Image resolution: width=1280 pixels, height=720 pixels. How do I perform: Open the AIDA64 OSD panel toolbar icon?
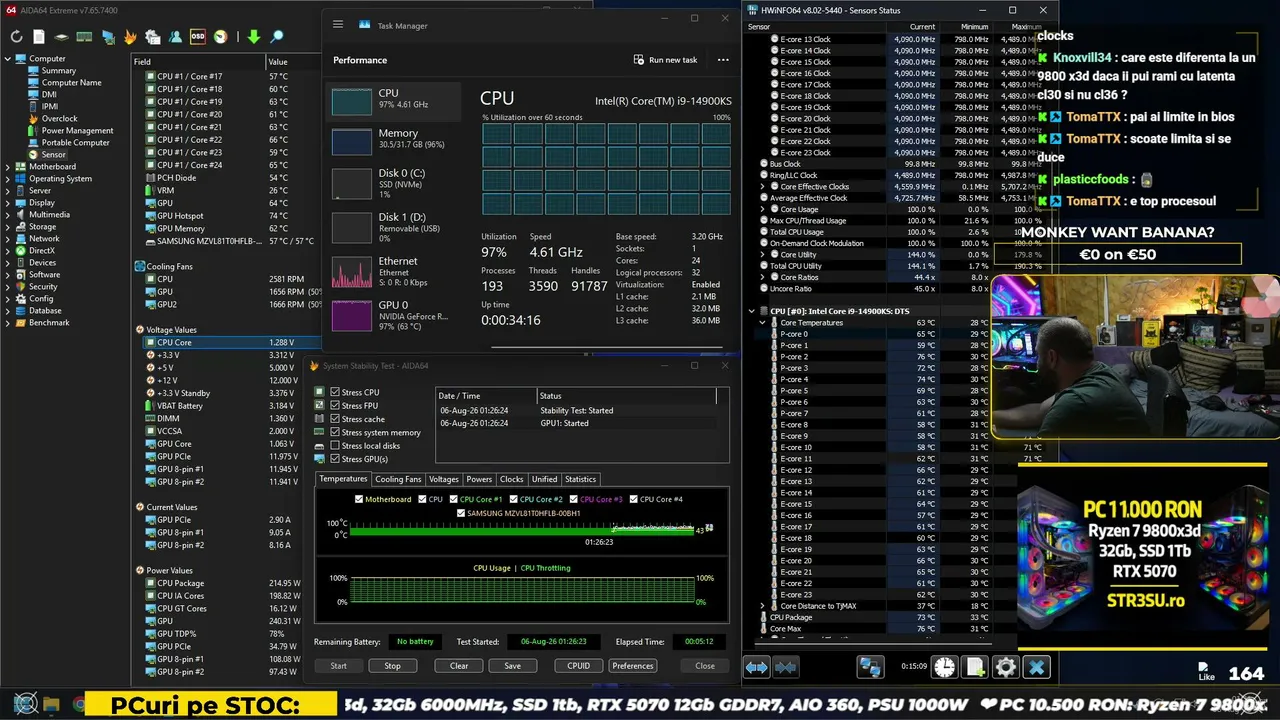pyautogui.click(x=198, y=37)
